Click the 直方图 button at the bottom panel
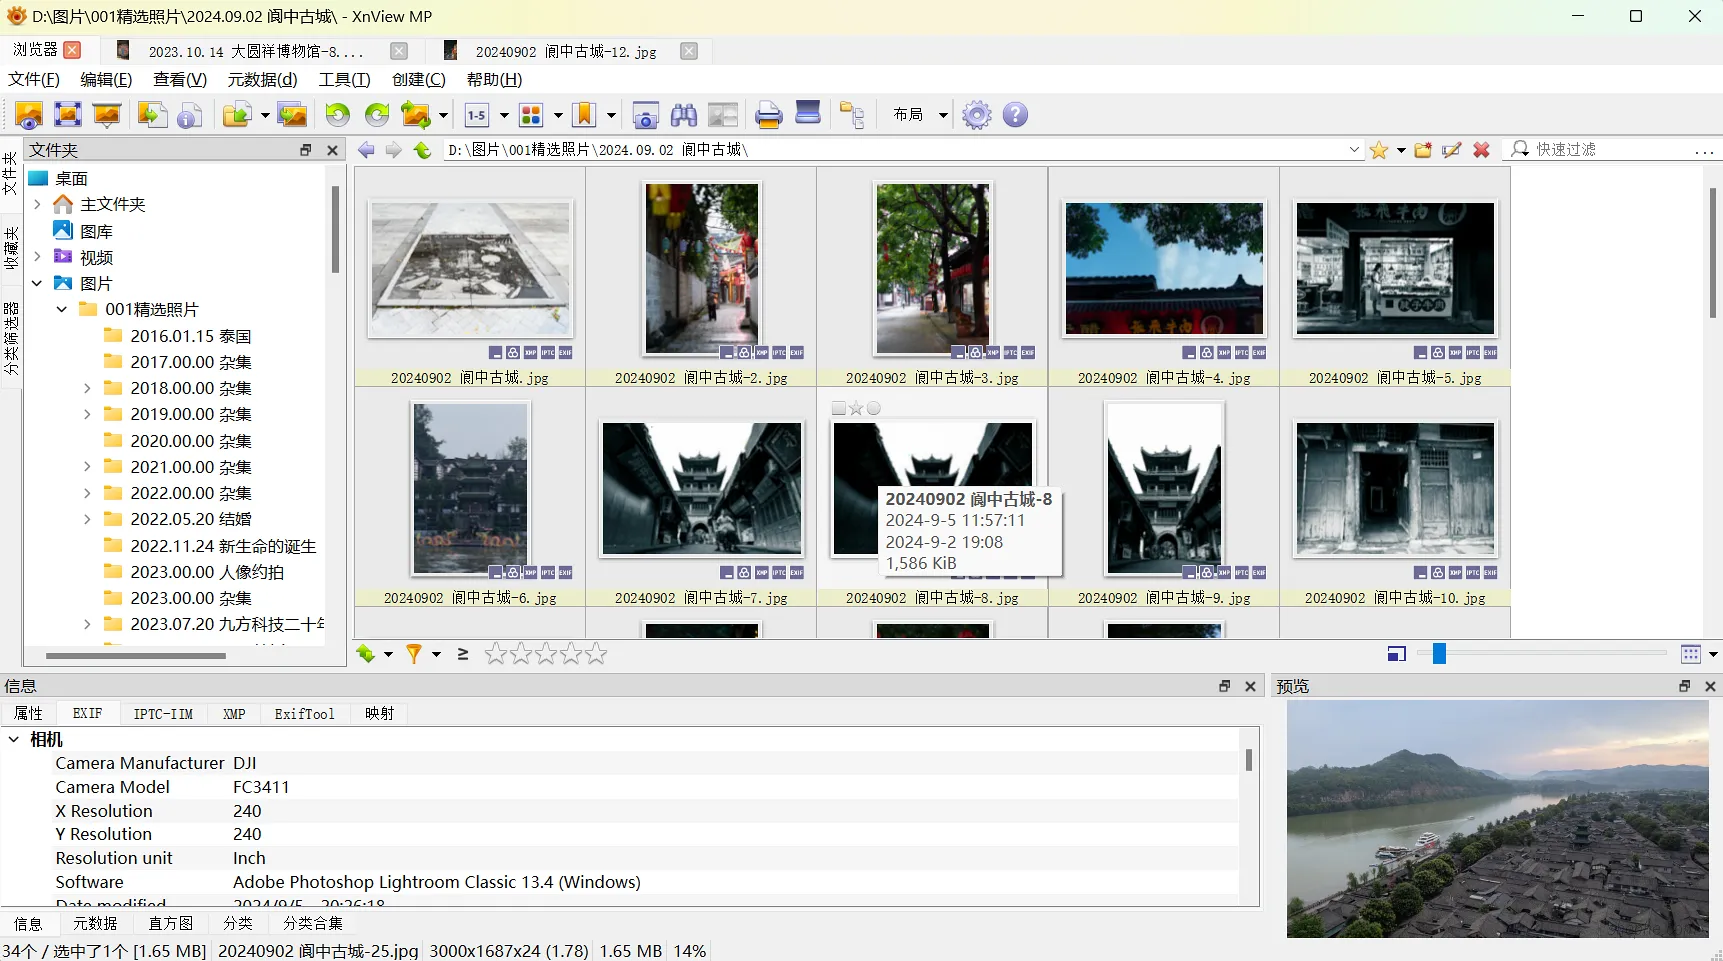 [x=170, y=923]
